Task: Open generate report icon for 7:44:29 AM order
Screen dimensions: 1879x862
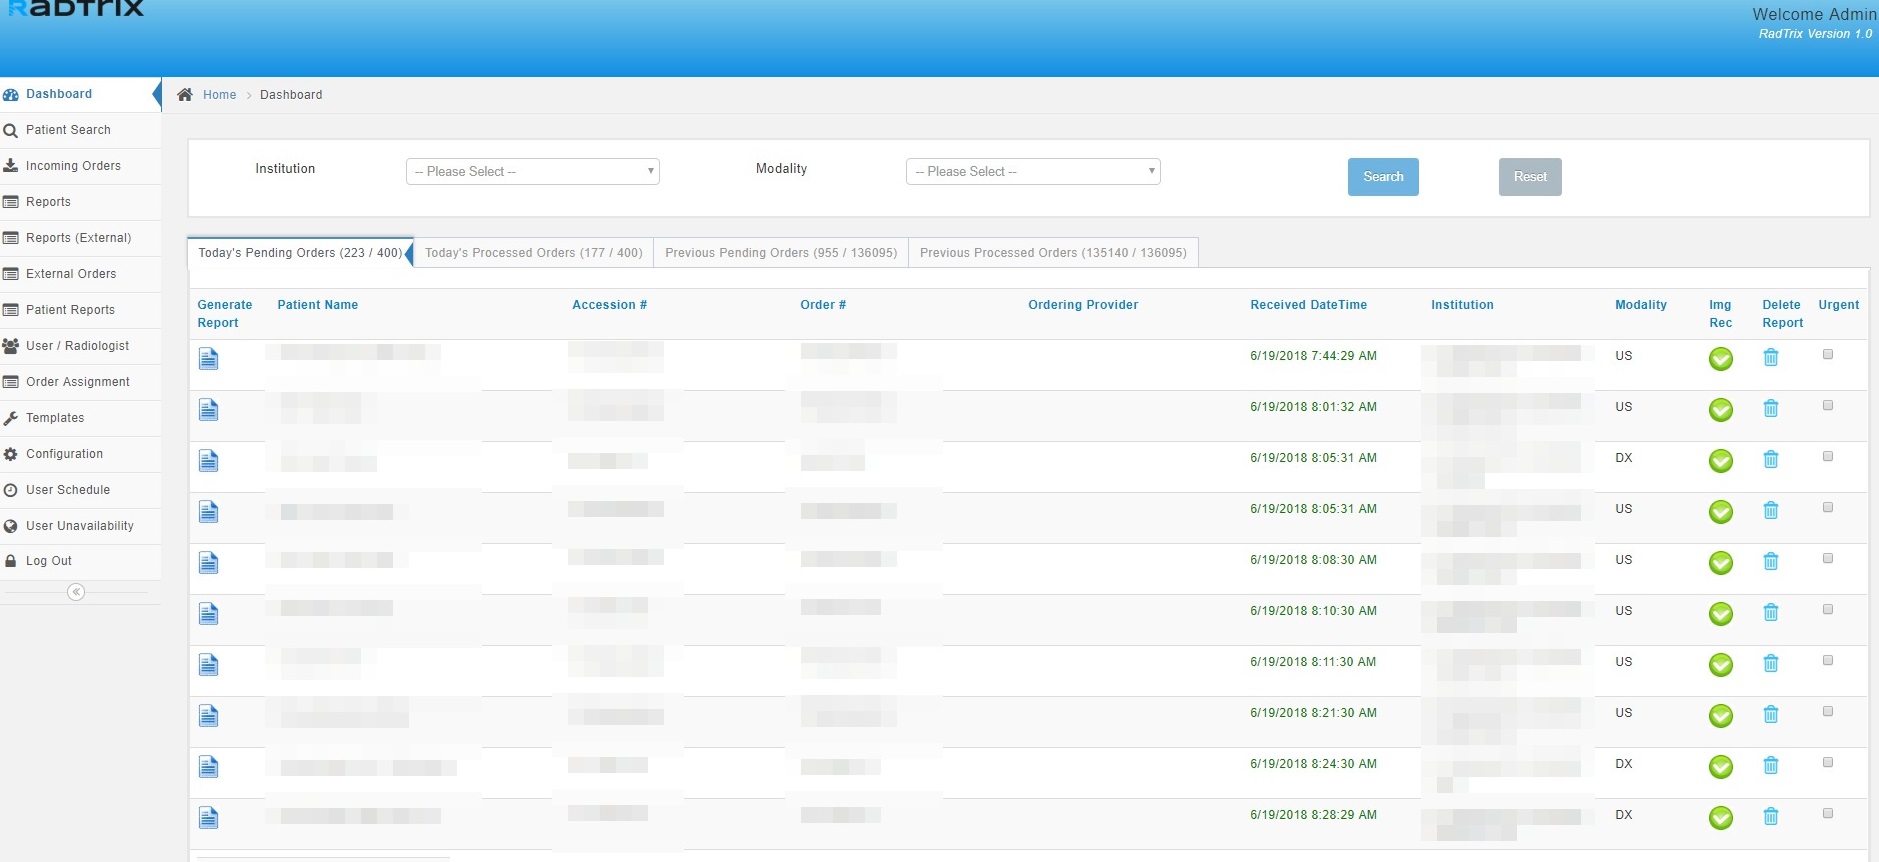Action: (x=208, y=359)
